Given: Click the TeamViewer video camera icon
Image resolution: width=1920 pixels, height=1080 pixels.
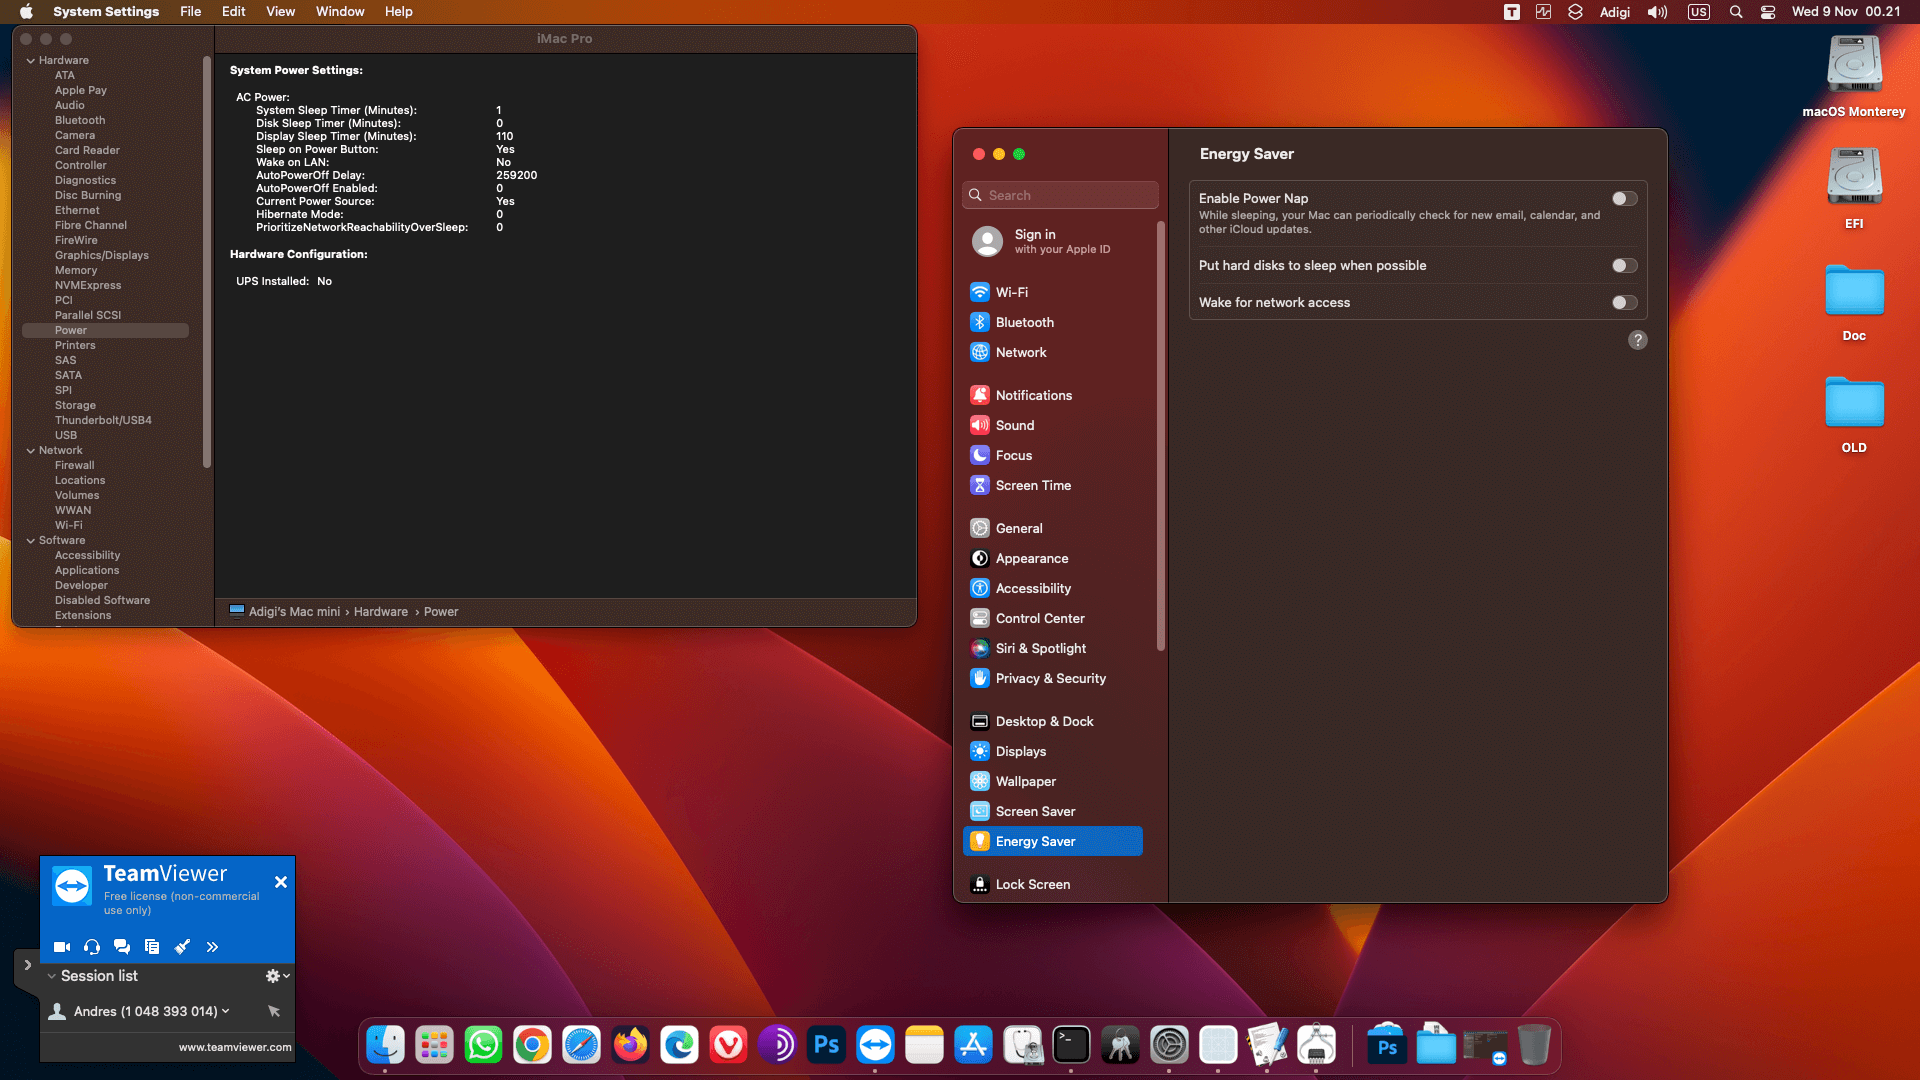Looking at the screenshot, I should point(62,946).
